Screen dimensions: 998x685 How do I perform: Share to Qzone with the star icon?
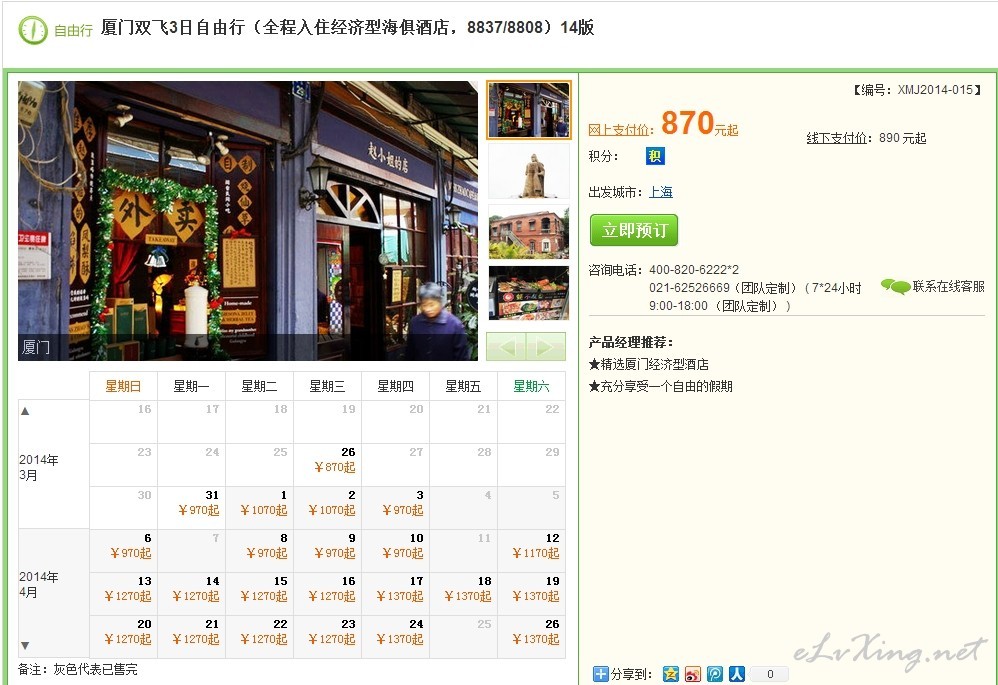tap(670, 674)
